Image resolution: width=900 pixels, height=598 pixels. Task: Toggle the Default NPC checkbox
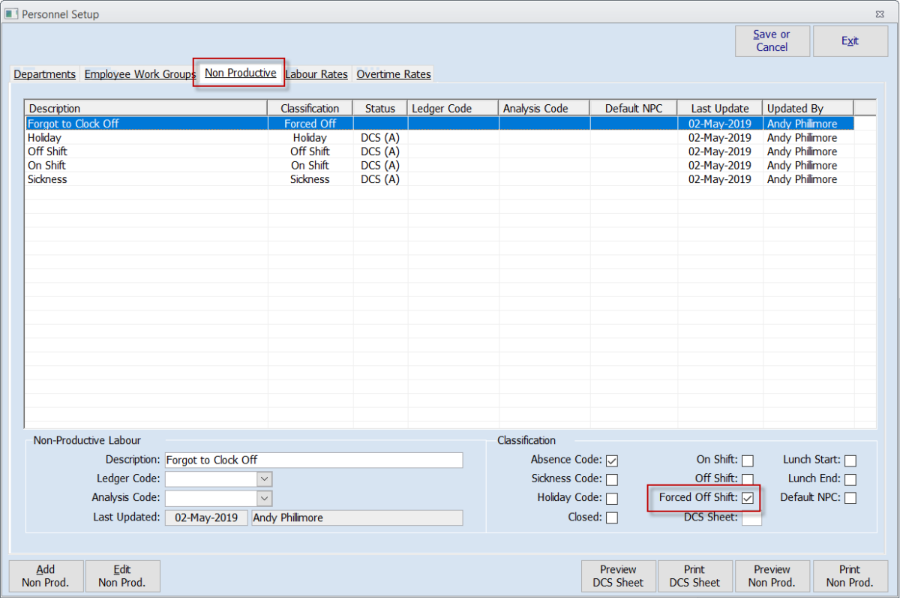tap(850, 498)
